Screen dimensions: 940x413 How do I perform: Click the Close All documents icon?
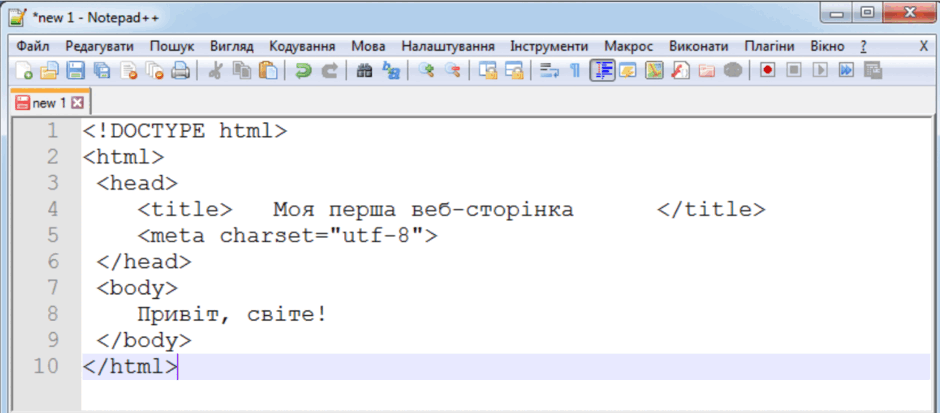coord(155,71)
